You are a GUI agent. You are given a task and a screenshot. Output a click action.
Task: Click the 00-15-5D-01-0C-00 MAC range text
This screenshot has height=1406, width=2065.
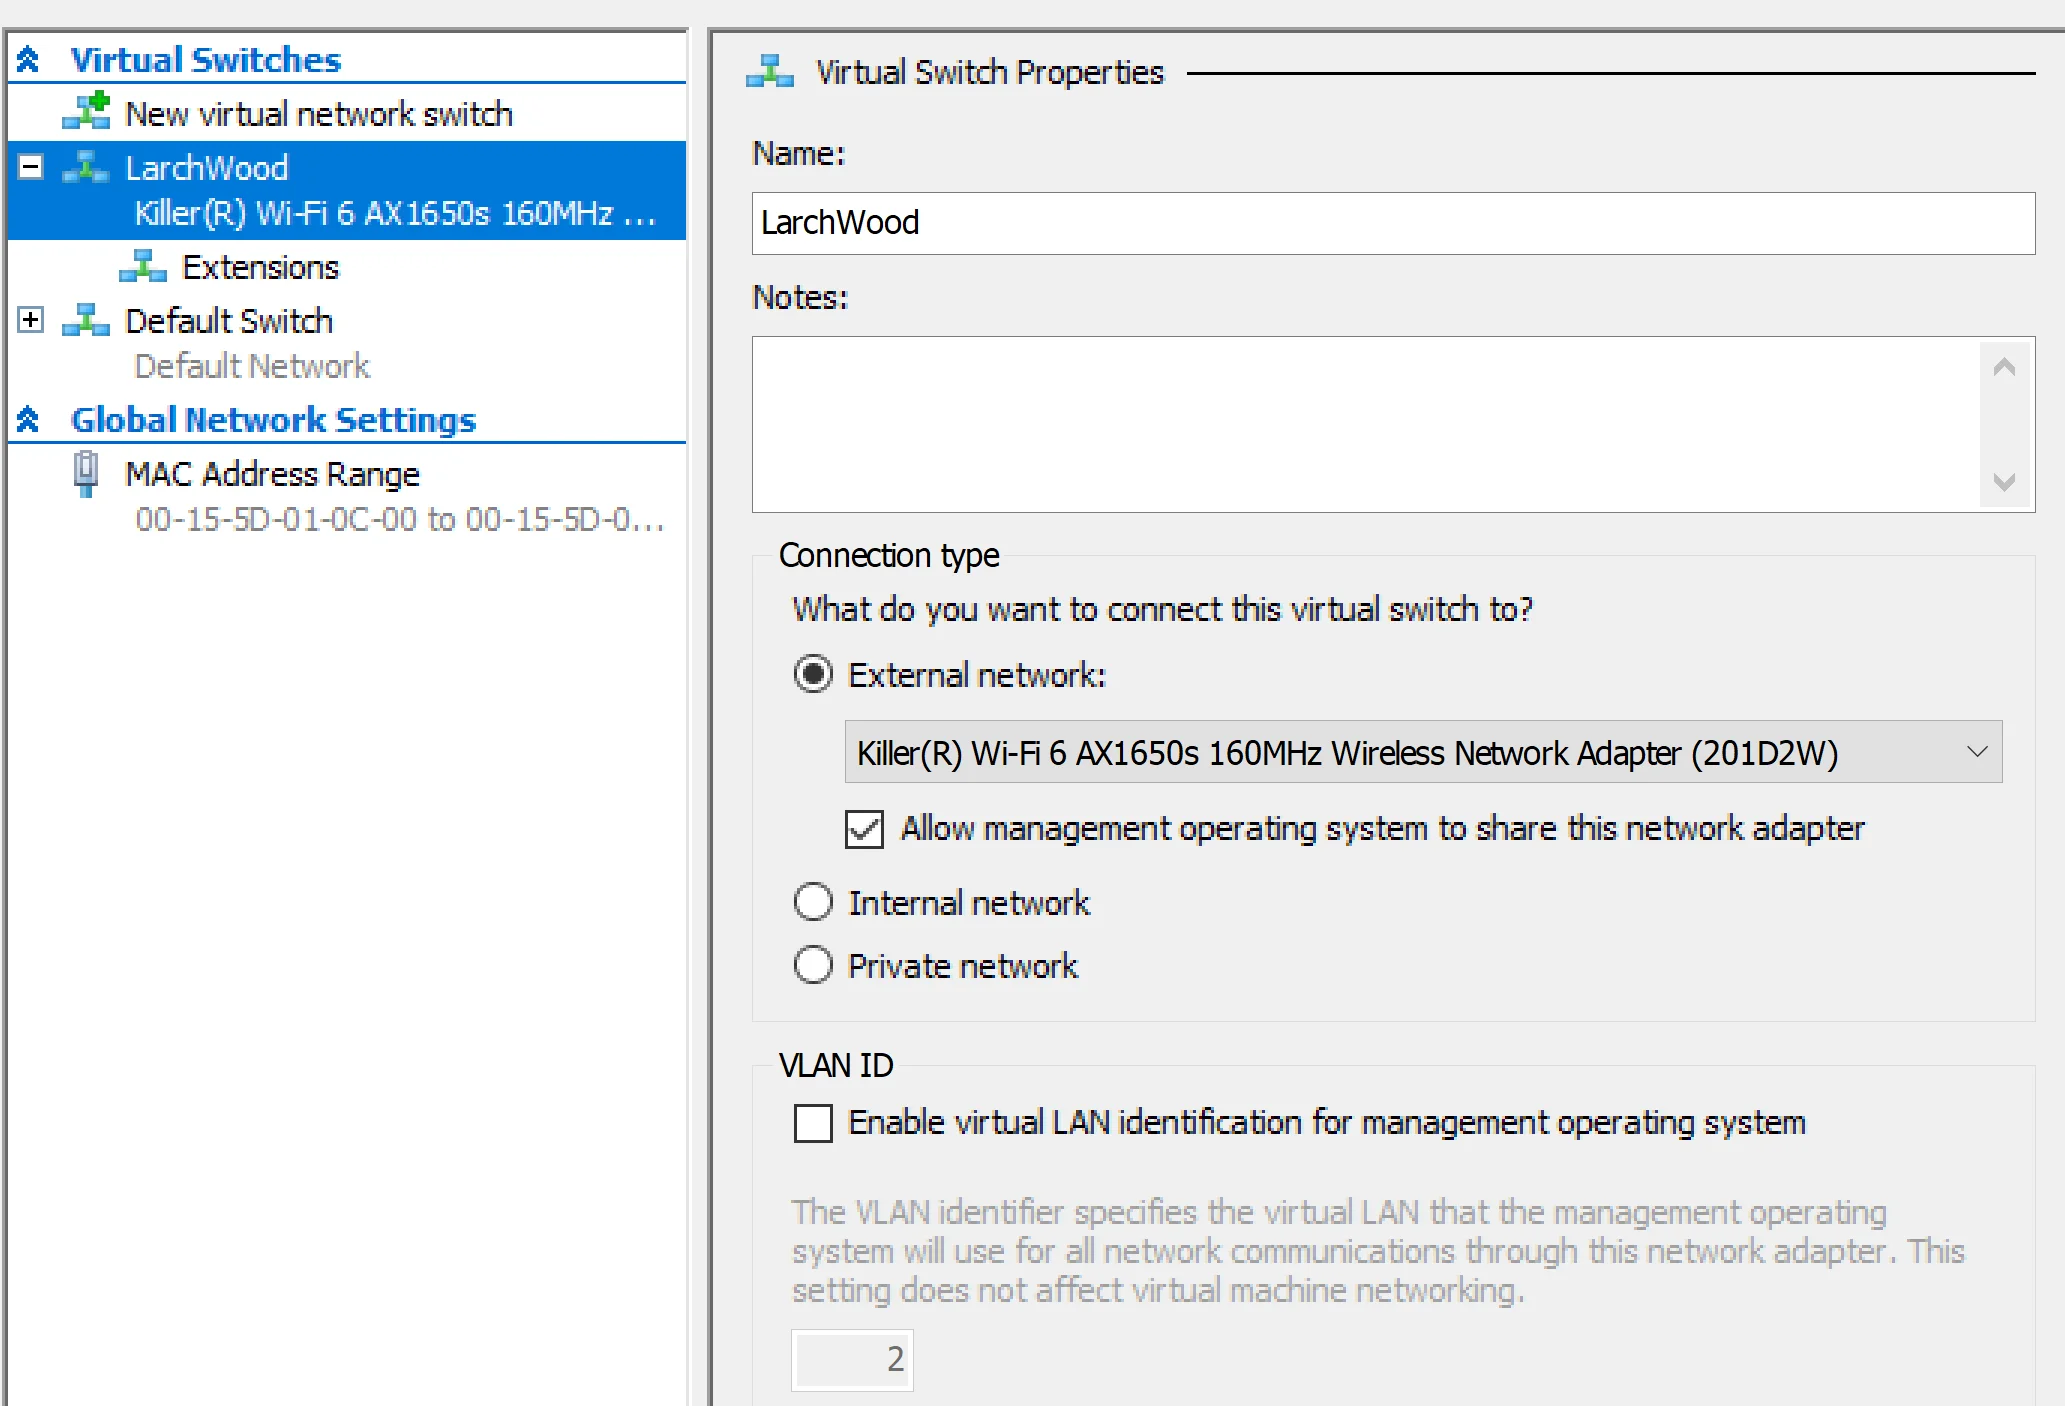399,519
